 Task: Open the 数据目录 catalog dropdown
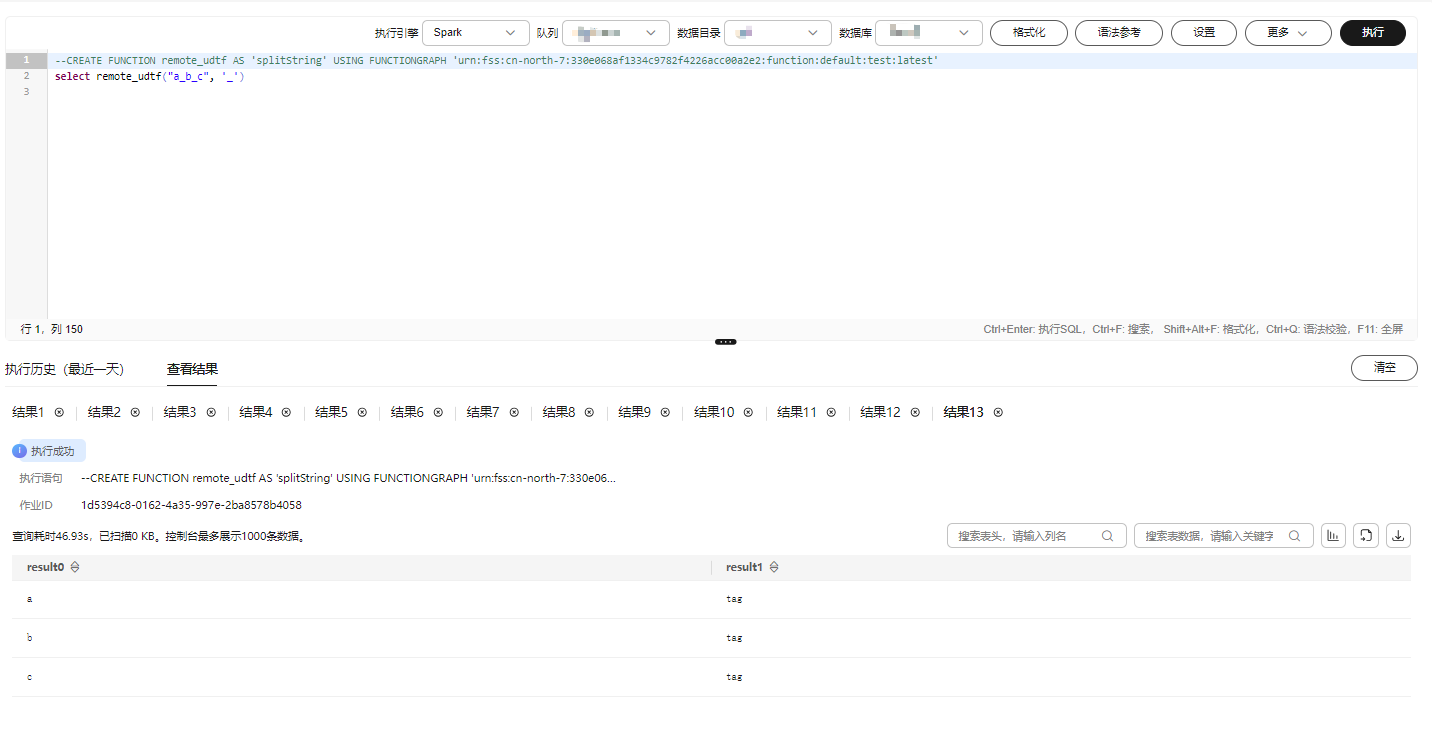point(778,33)
